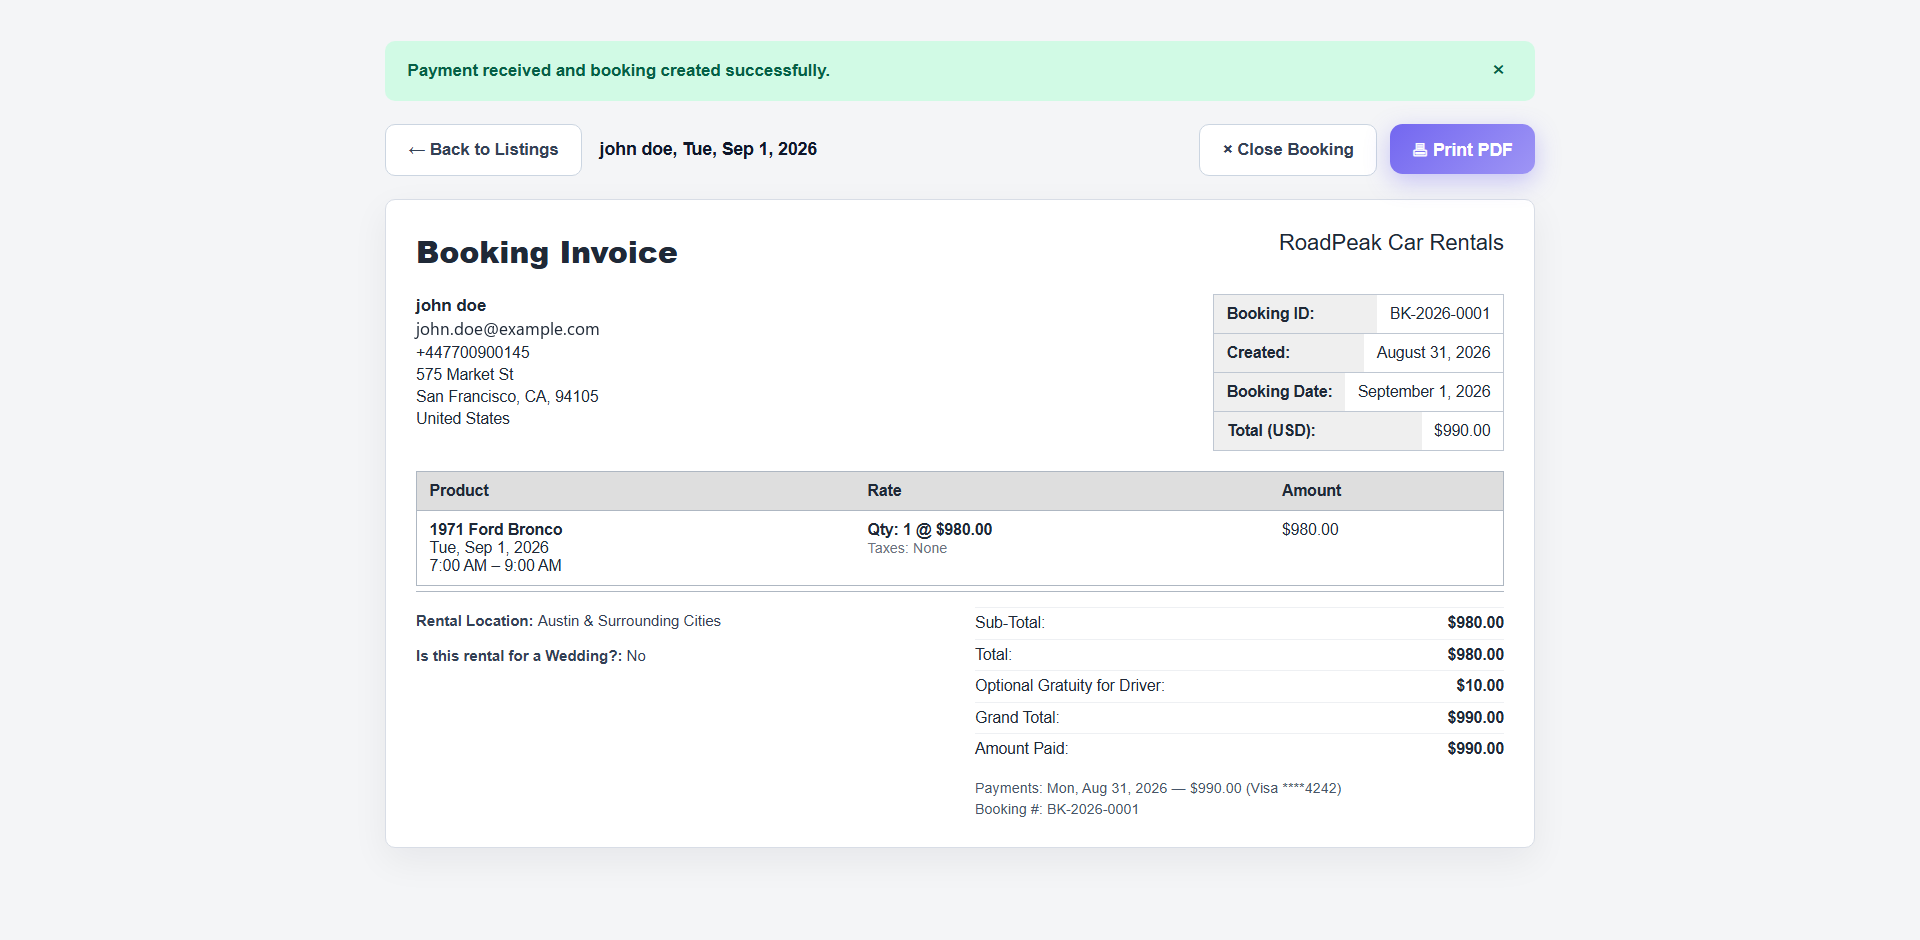Click the Payments Visa ****4242 line

click(1158, 788)
